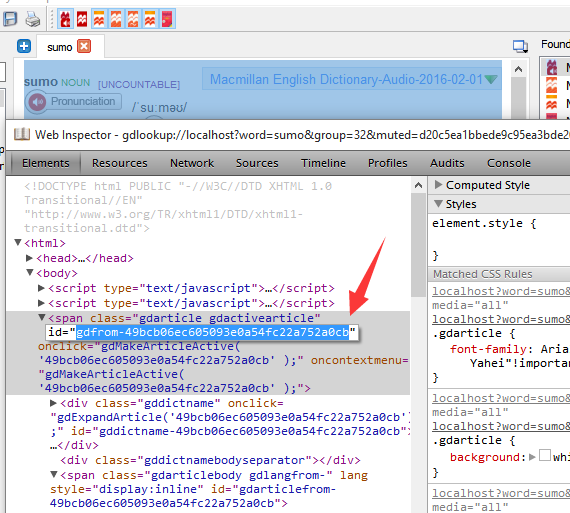Click the article scrollbar up arrow

(518, 69)
